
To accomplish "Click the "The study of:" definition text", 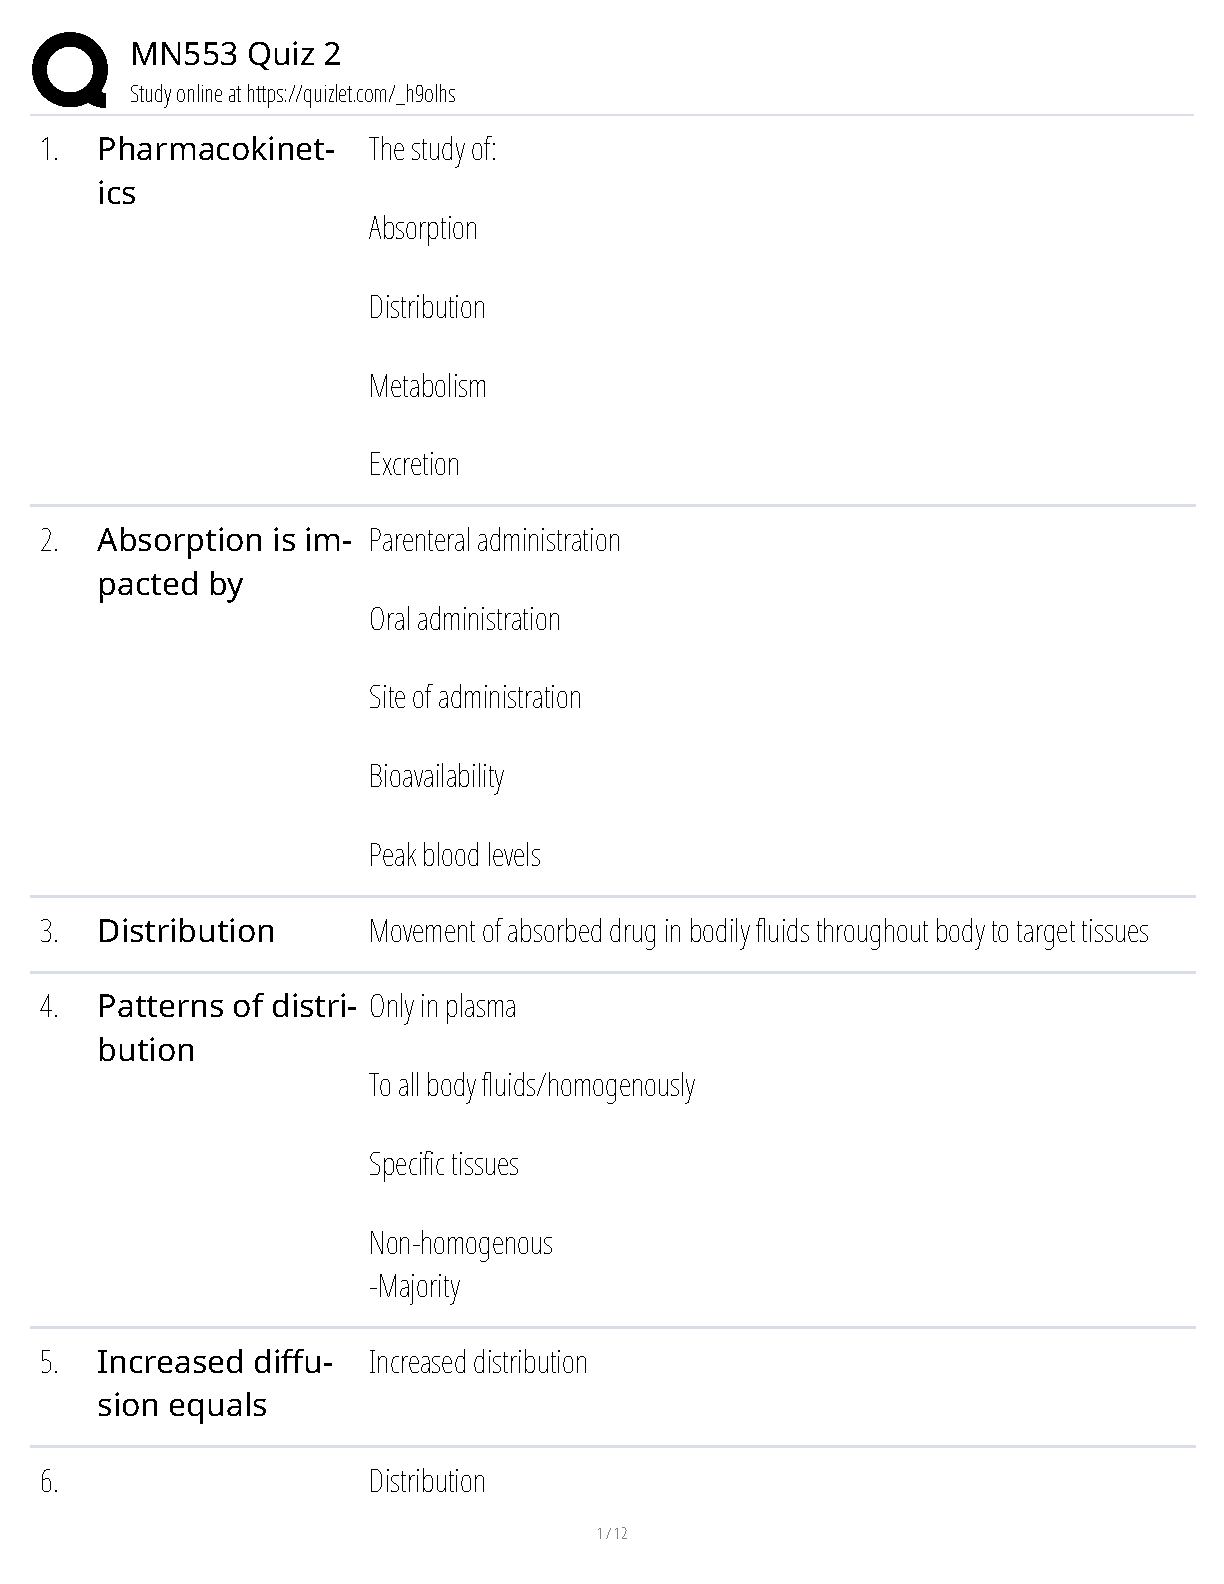I will [x=432, y=150].
